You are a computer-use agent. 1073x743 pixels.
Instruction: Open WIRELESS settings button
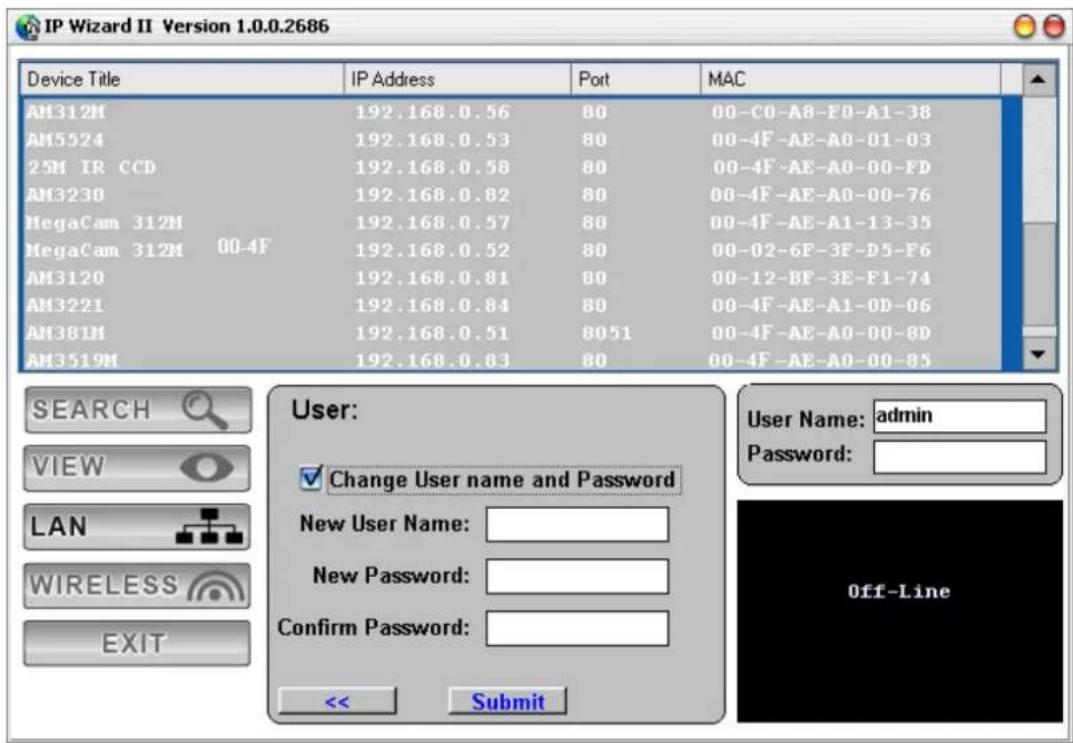point(137,586)
